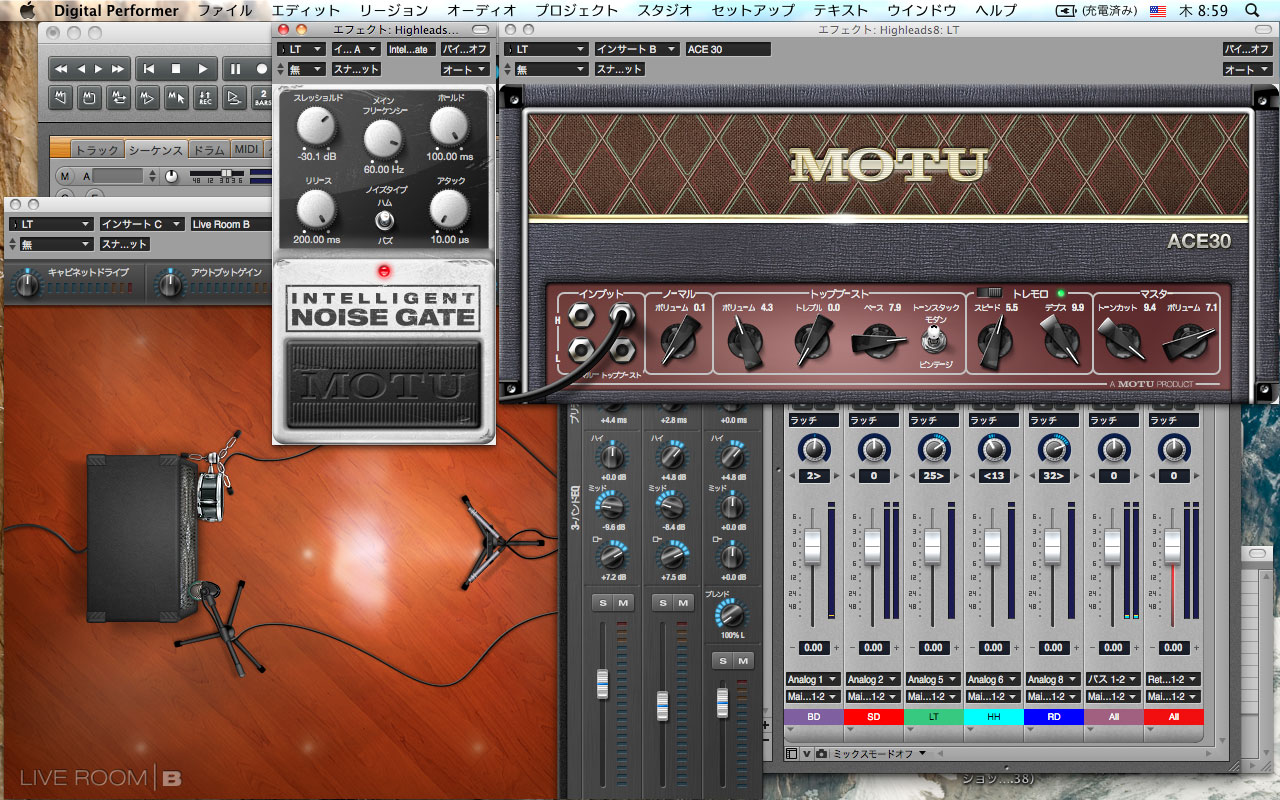Open the Mix Mode Off dropdown

pos(879,753)
